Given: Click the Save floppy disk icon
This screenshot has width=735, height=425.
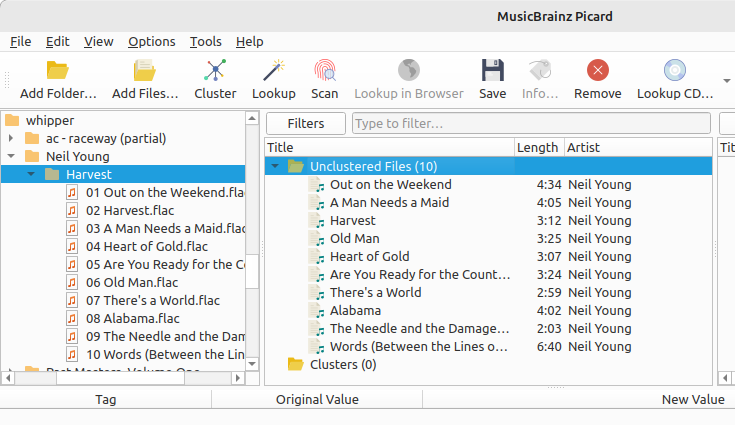Looking at the screenshot, I should click(493, 71).
